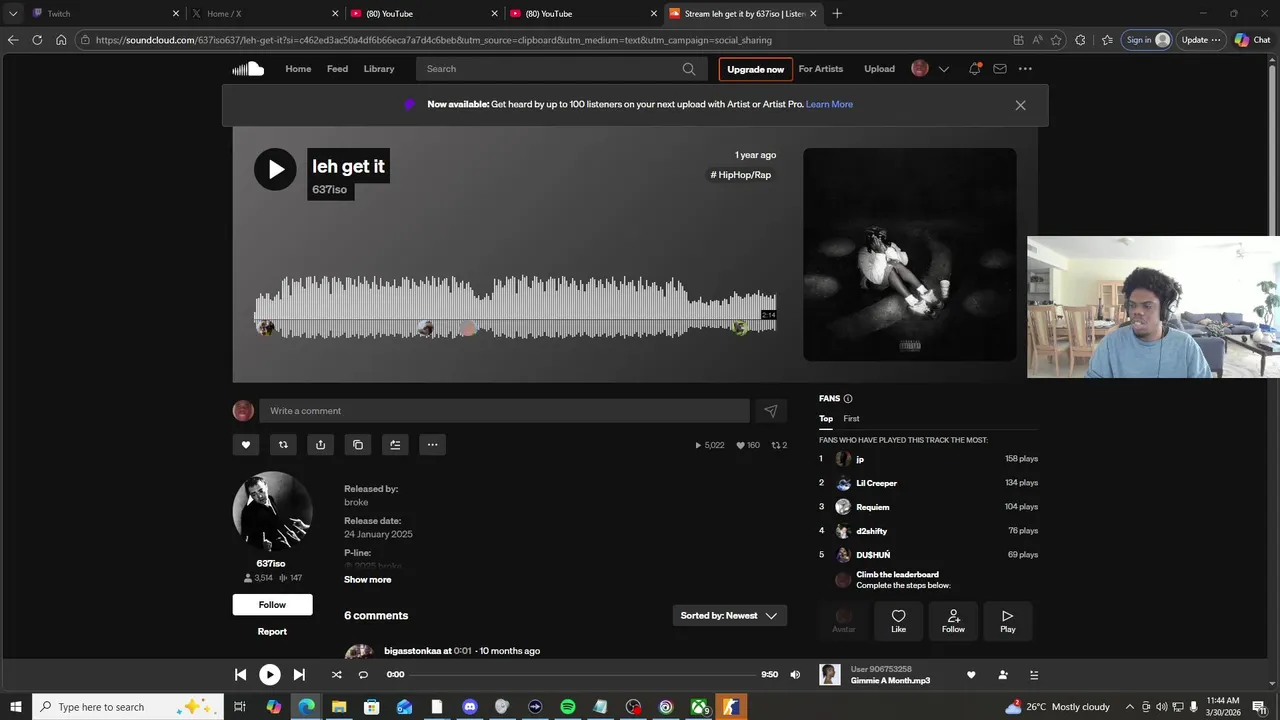Image resolution: width=1280 pixels, height=720 pixels.
Task: Go to Home in SoundCloud nav
Action: click(x=298, y=69)
